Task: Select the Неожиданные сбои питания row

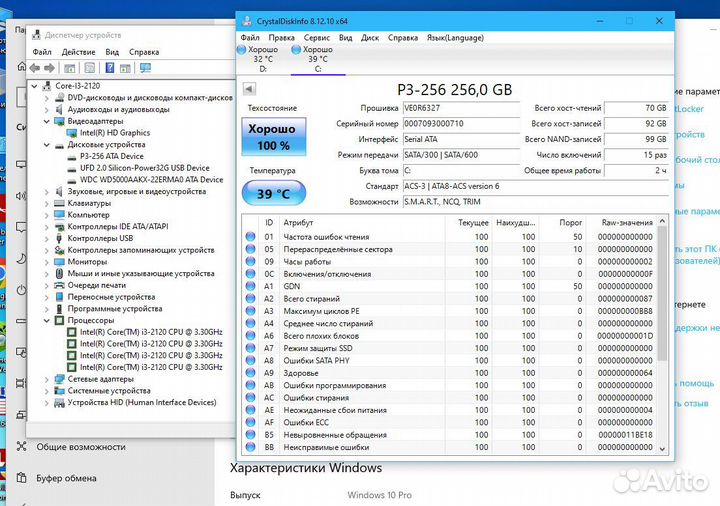Action: pos(449,410)
